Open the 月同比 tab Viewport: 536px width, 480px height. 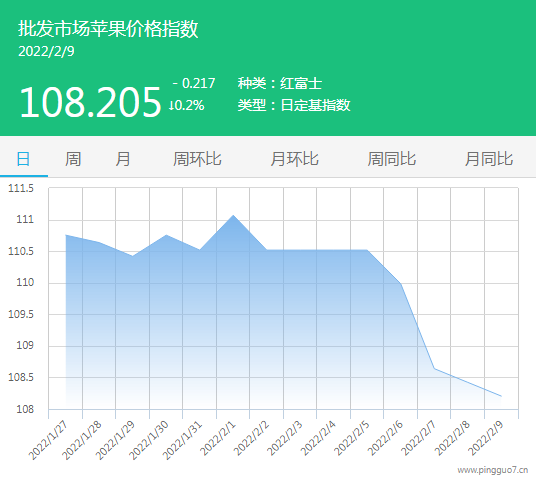pyautogui.click(x=489, y=159)
